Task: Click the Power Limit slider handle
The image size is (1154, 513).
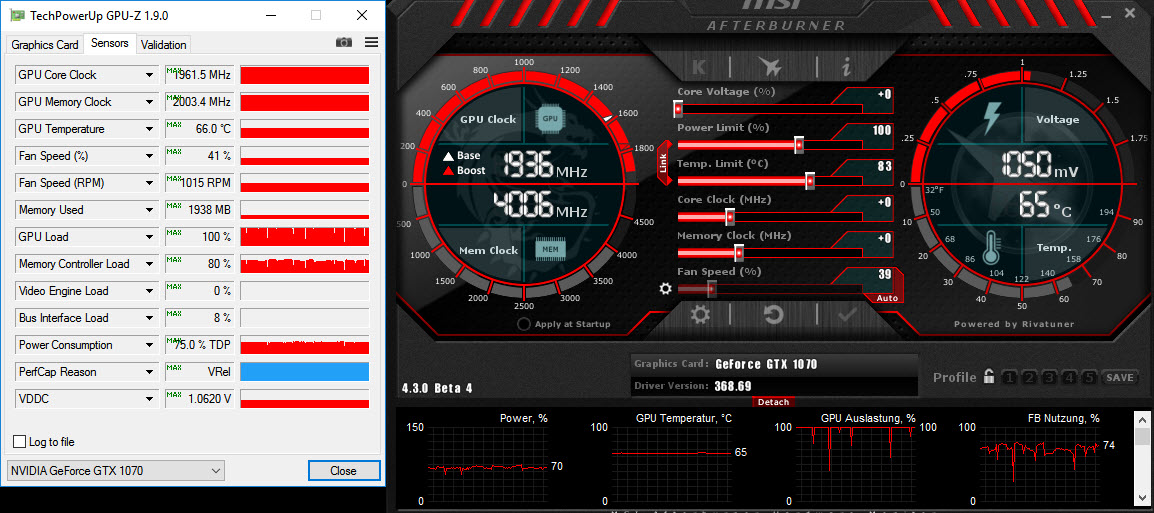Action: [799, 145]
